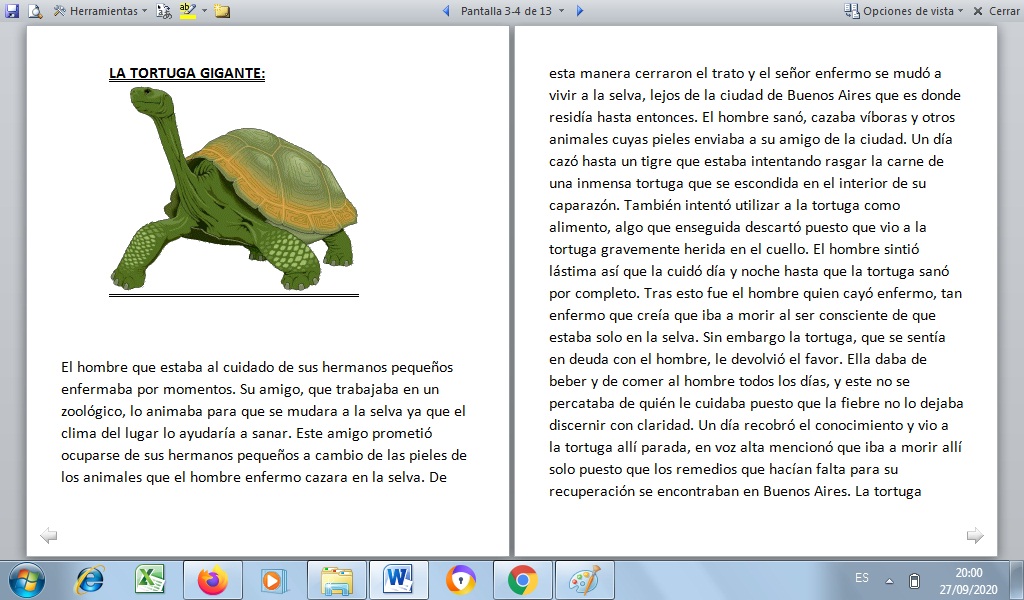Click the battery tray icon

914,580
